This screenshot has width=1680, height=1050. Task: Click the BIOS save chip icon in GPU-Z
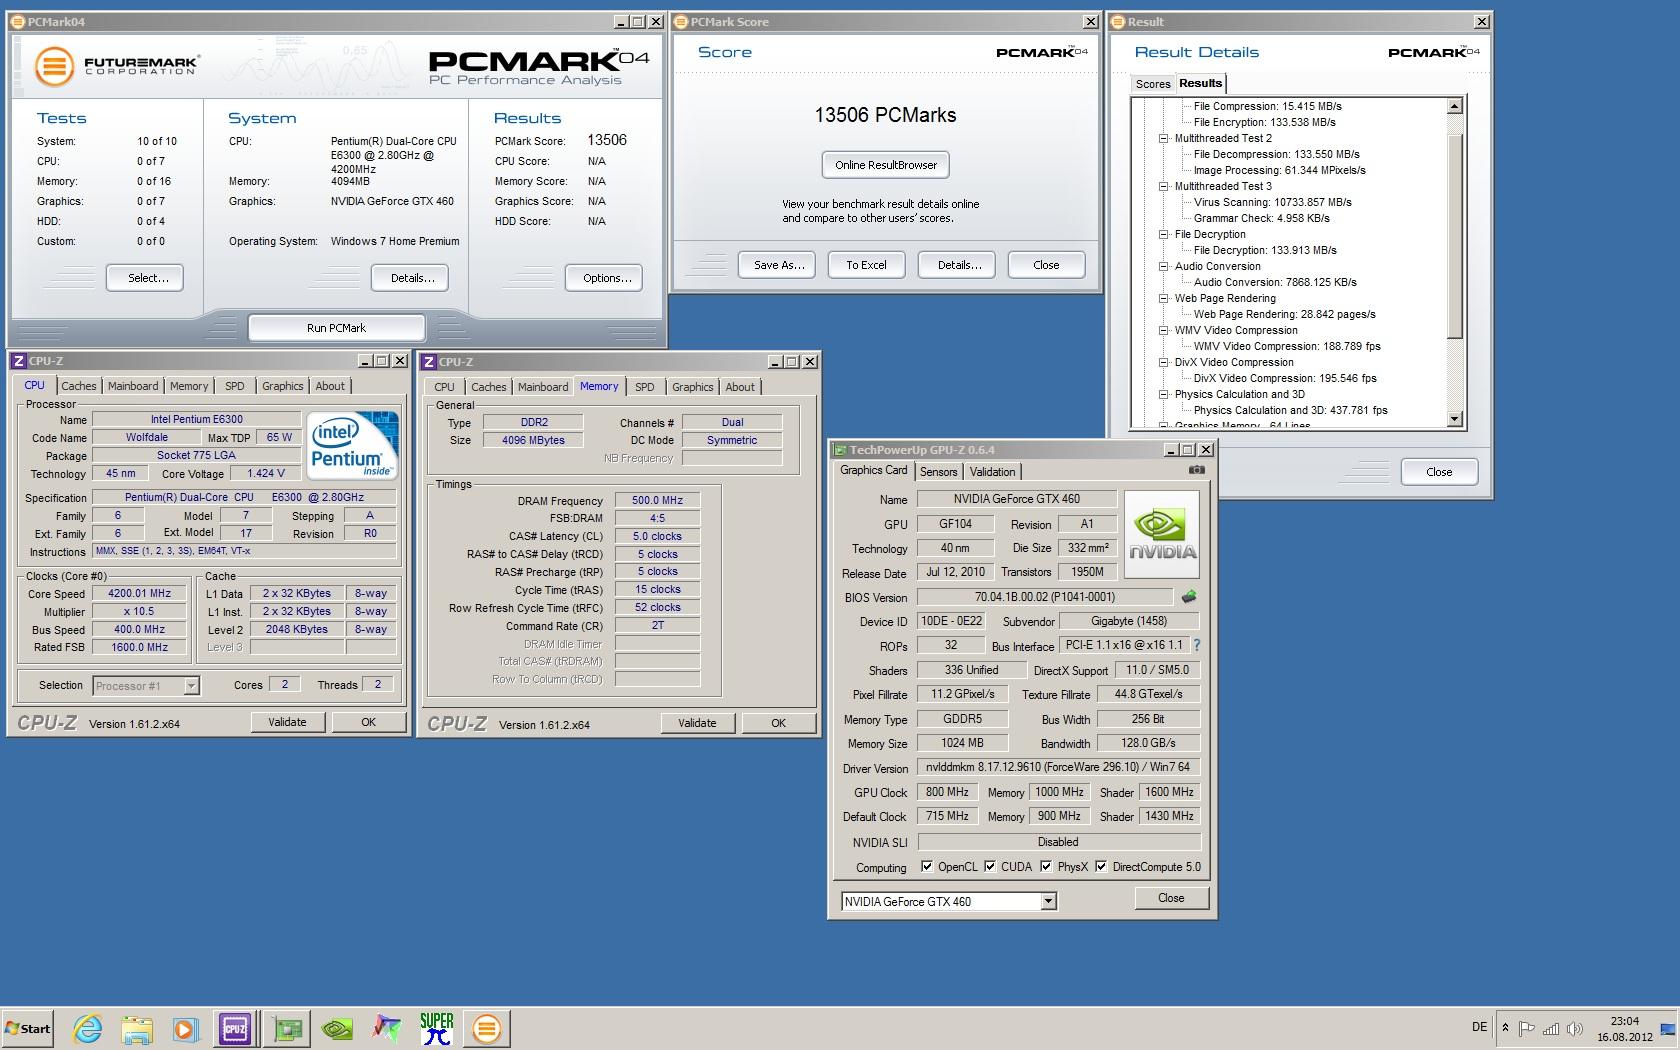[1189, 597]
